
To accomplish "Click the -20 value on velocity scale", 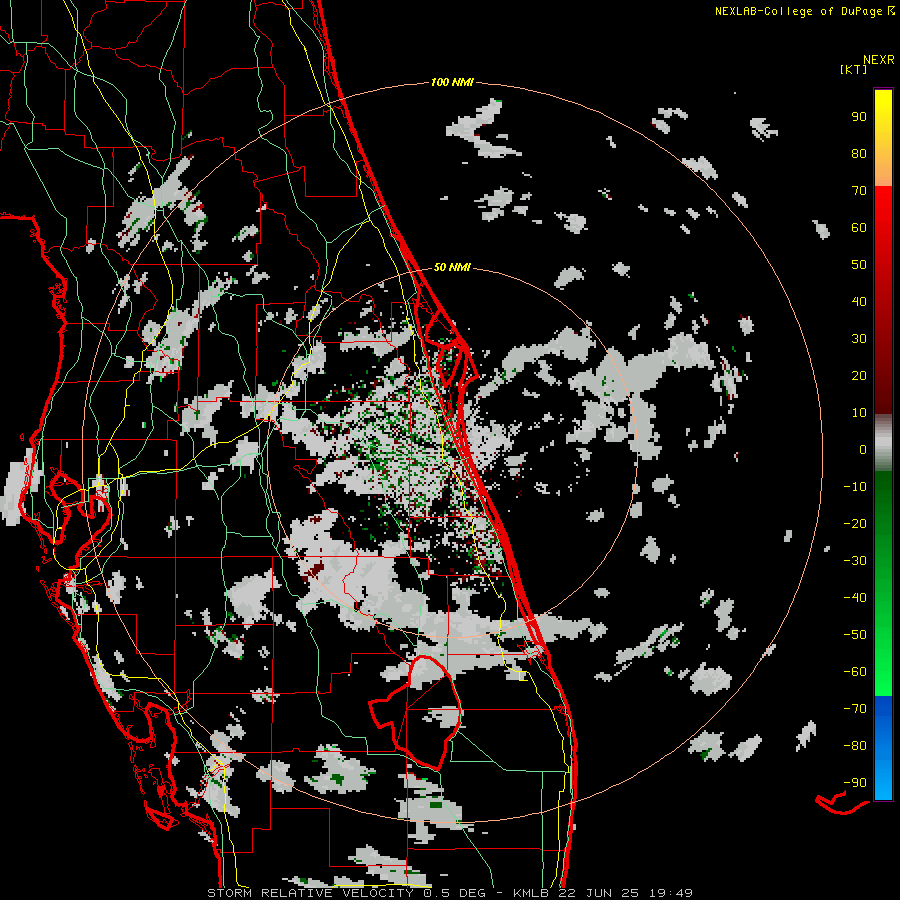I will [855, 523].
